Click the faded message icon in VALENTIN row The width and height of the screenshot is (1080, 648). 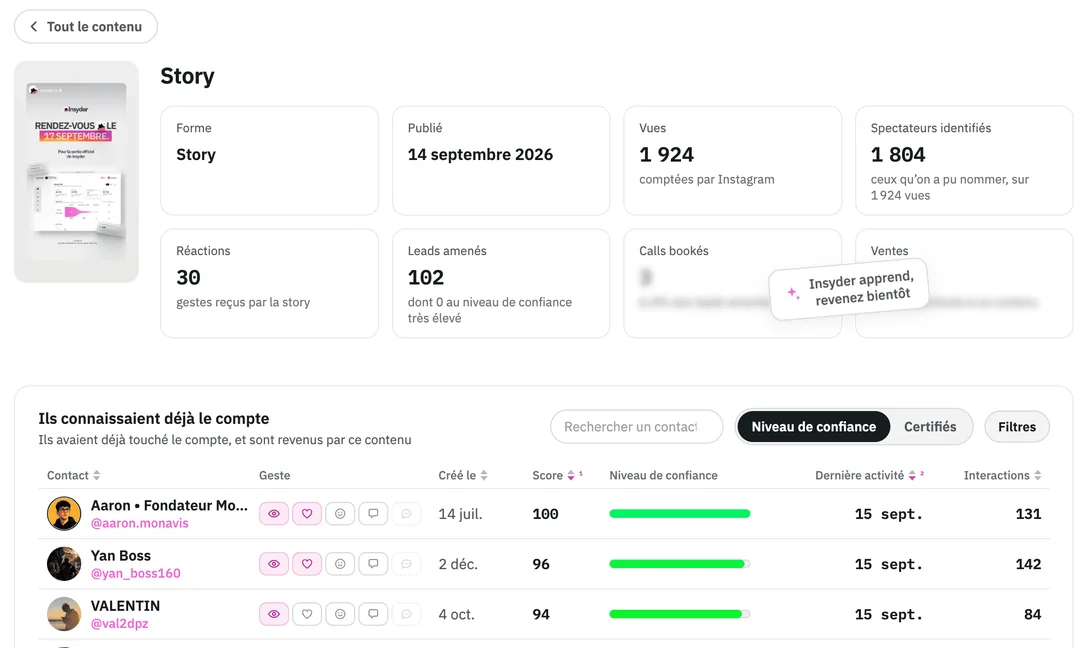(406, 614)
